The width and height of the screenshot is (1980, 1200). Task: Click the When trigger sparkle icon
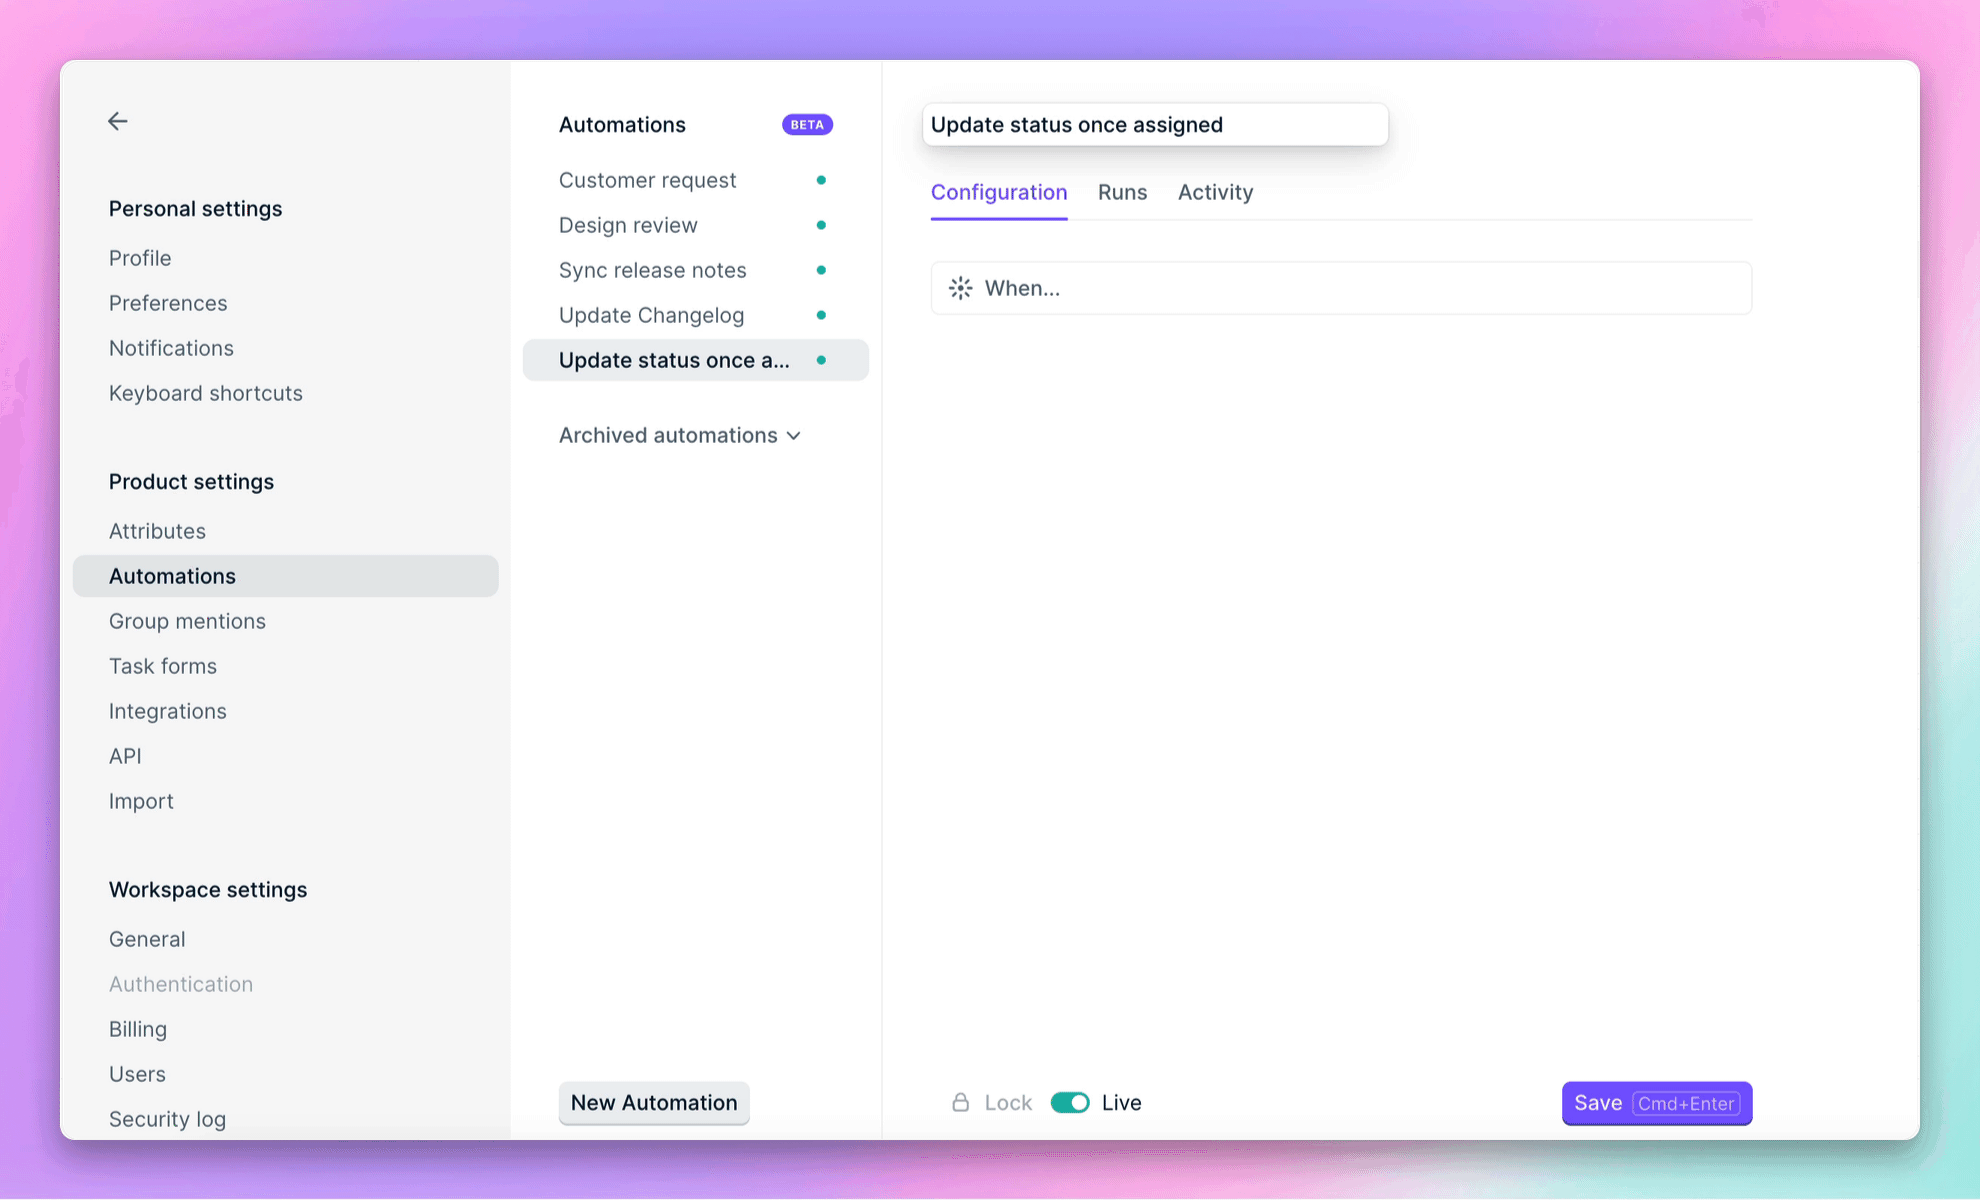[960, 288]
